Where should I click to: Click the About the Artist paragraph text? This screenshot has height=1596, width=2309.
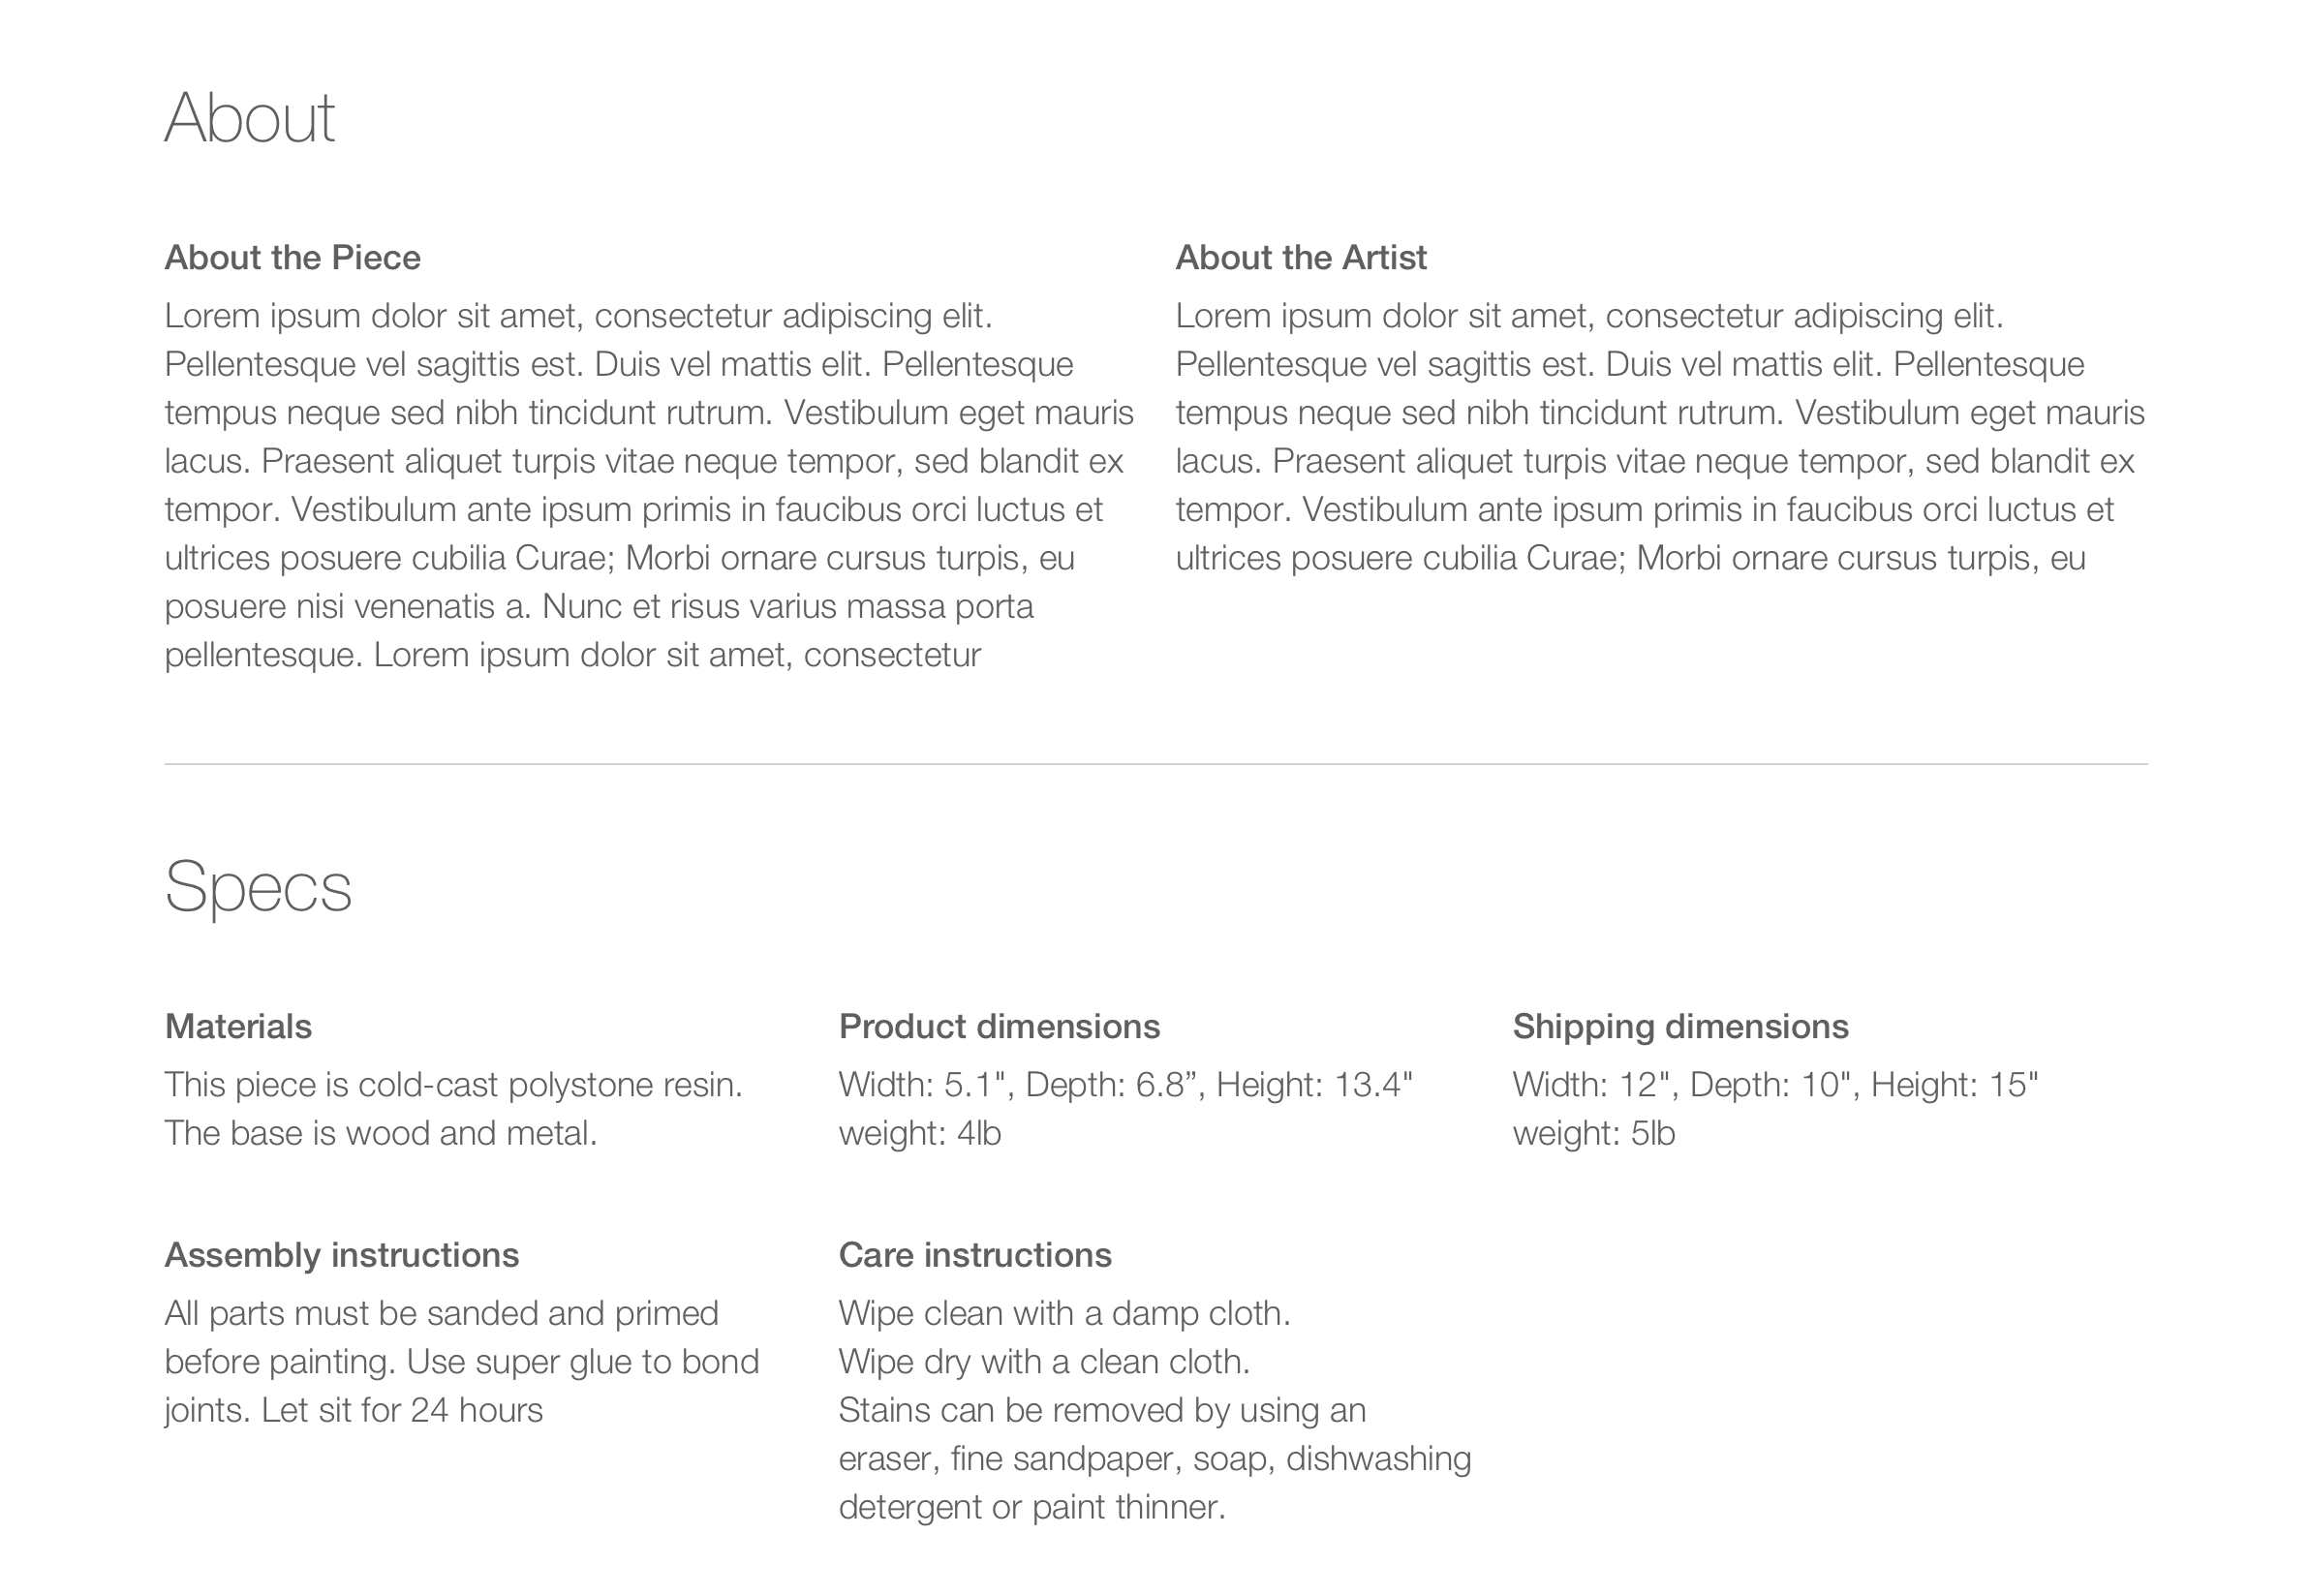pos(1660,437)
